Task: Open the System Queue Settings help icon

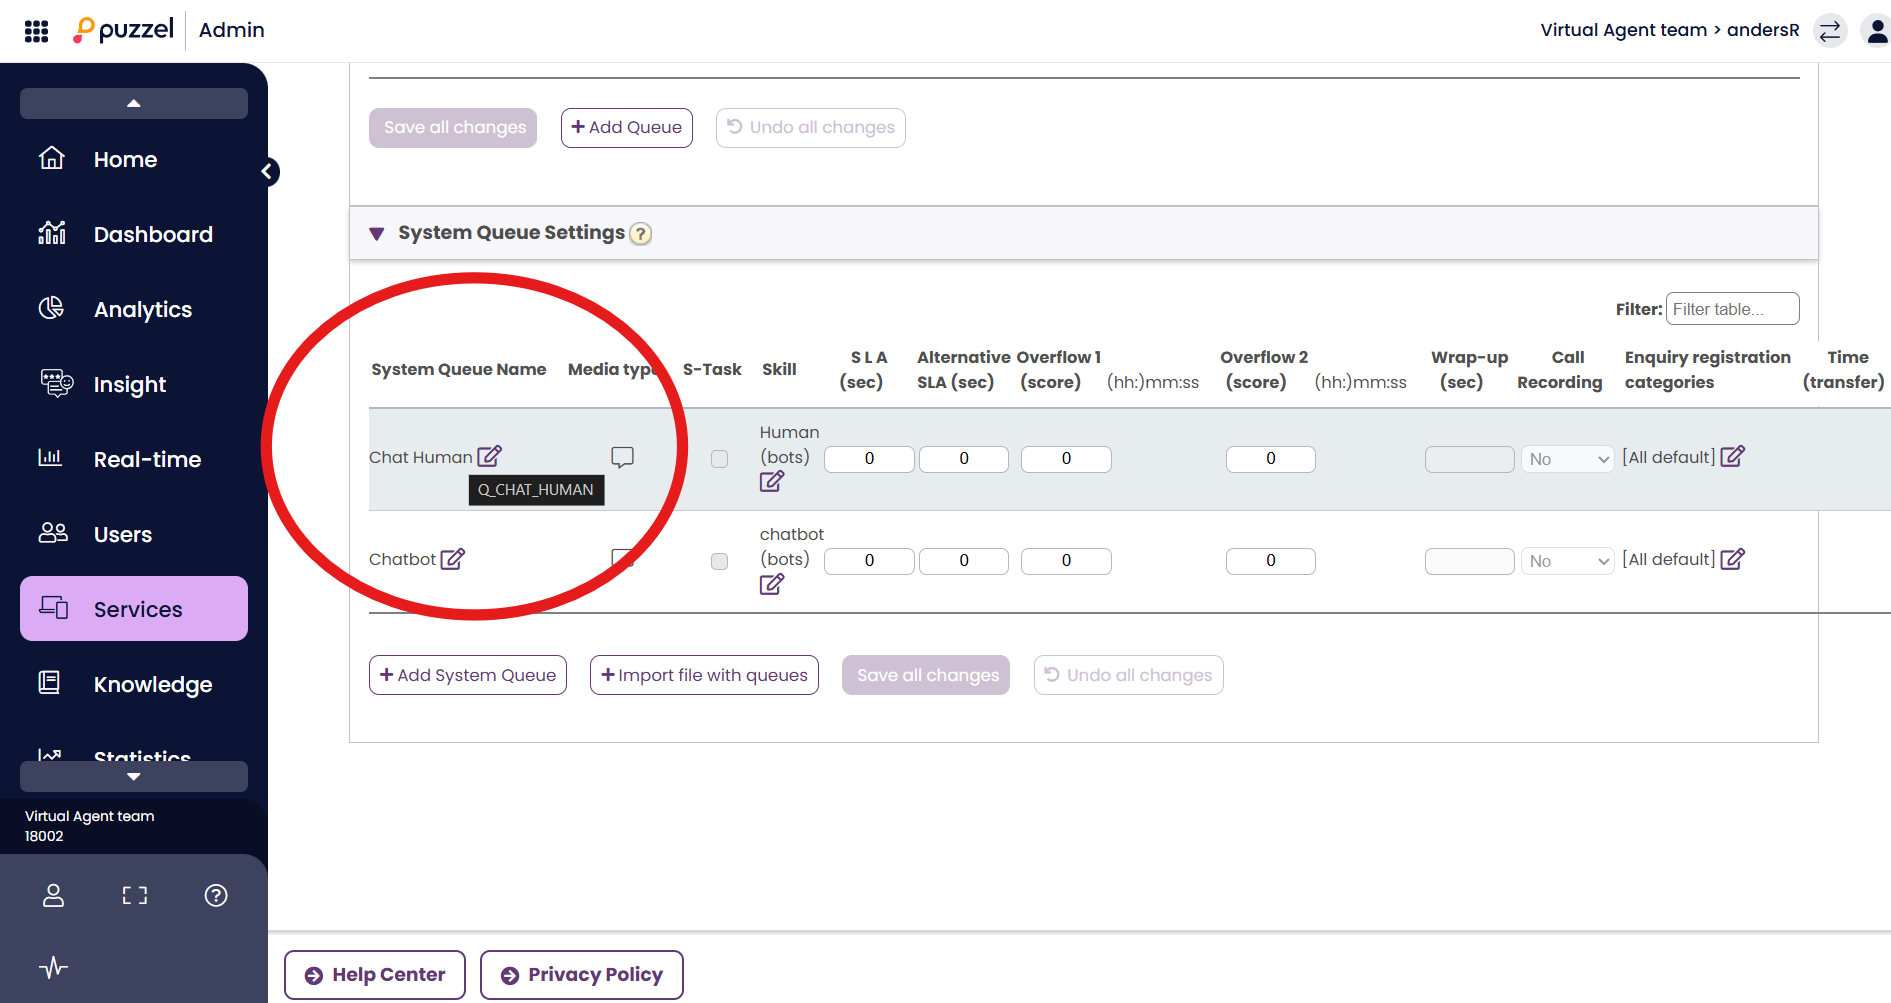Action: tap(640, 234)
